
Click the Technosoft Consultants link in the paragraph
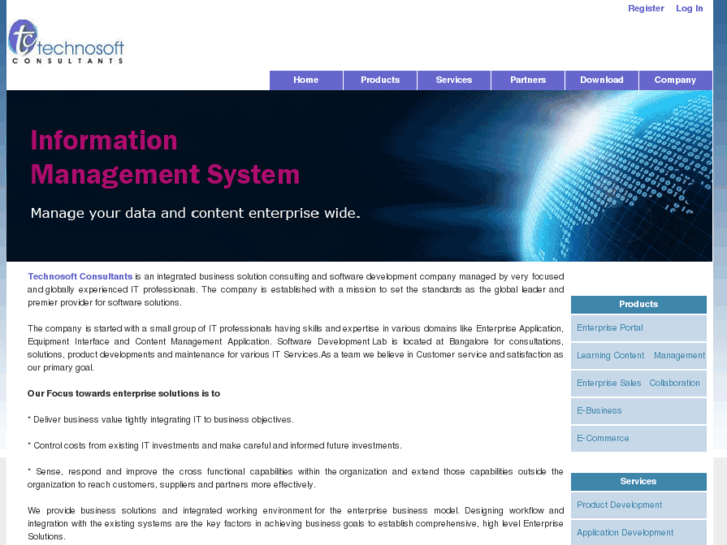click(x=80, y=276)
